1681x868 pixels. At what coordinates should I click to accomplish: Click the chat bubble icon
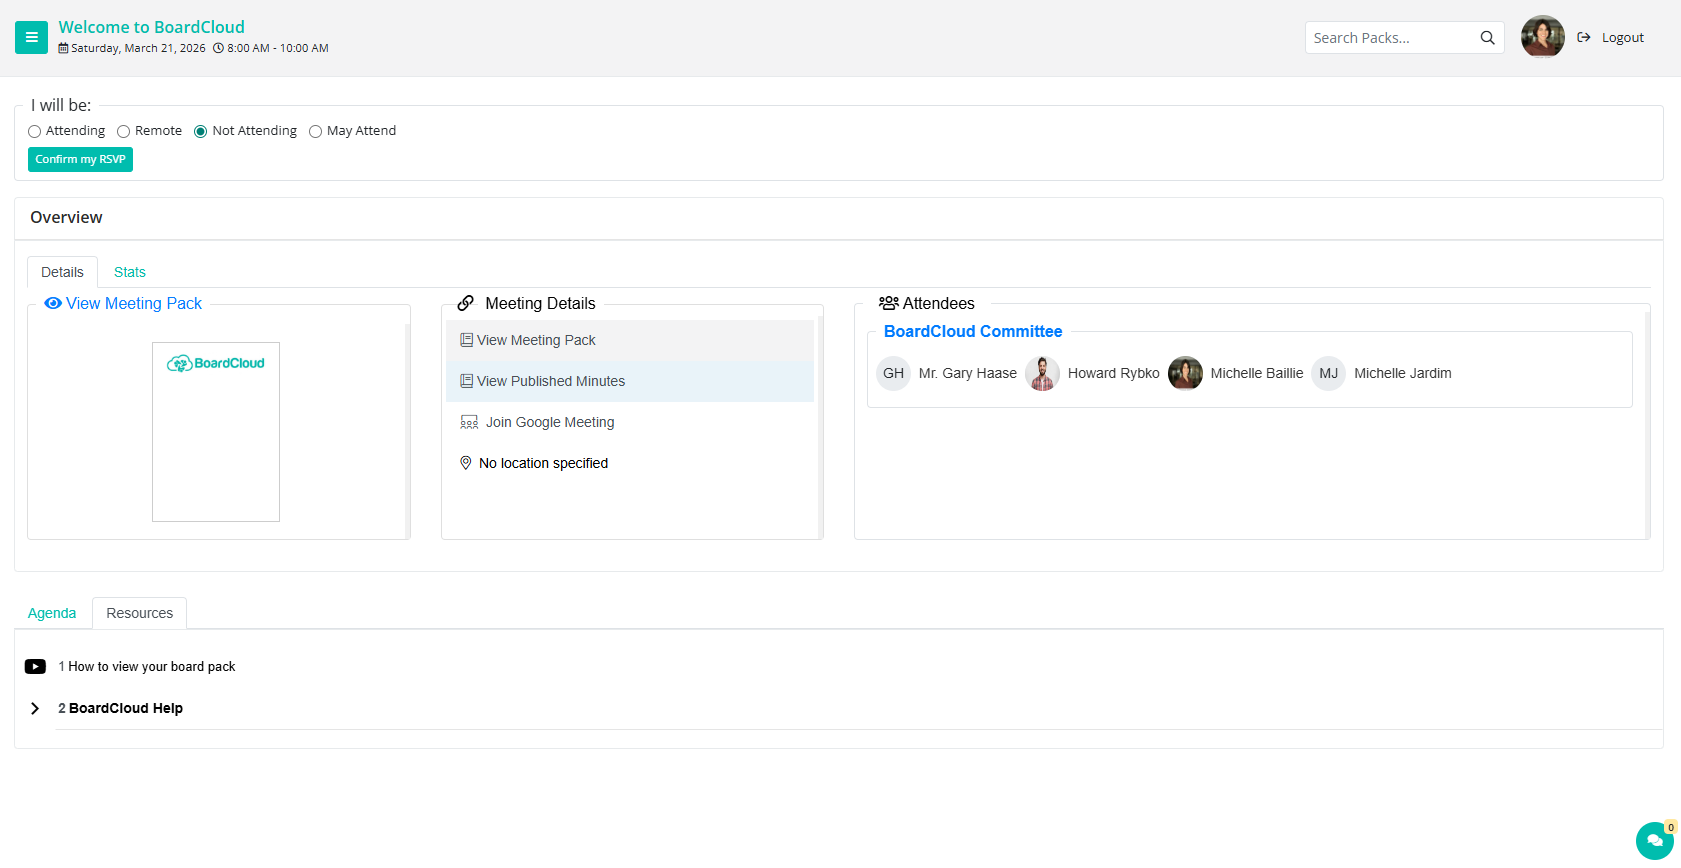coord(1654,841)
